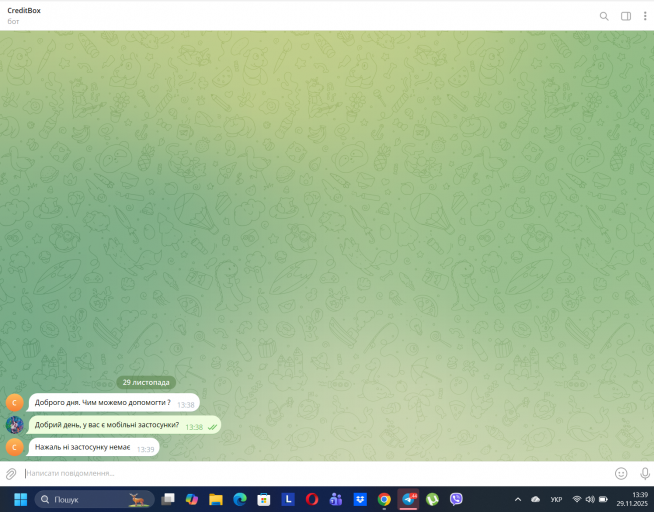The image size is (654, 512).
Task: Click the Telegram taskbar icon
Action: (x=408, y=499)
